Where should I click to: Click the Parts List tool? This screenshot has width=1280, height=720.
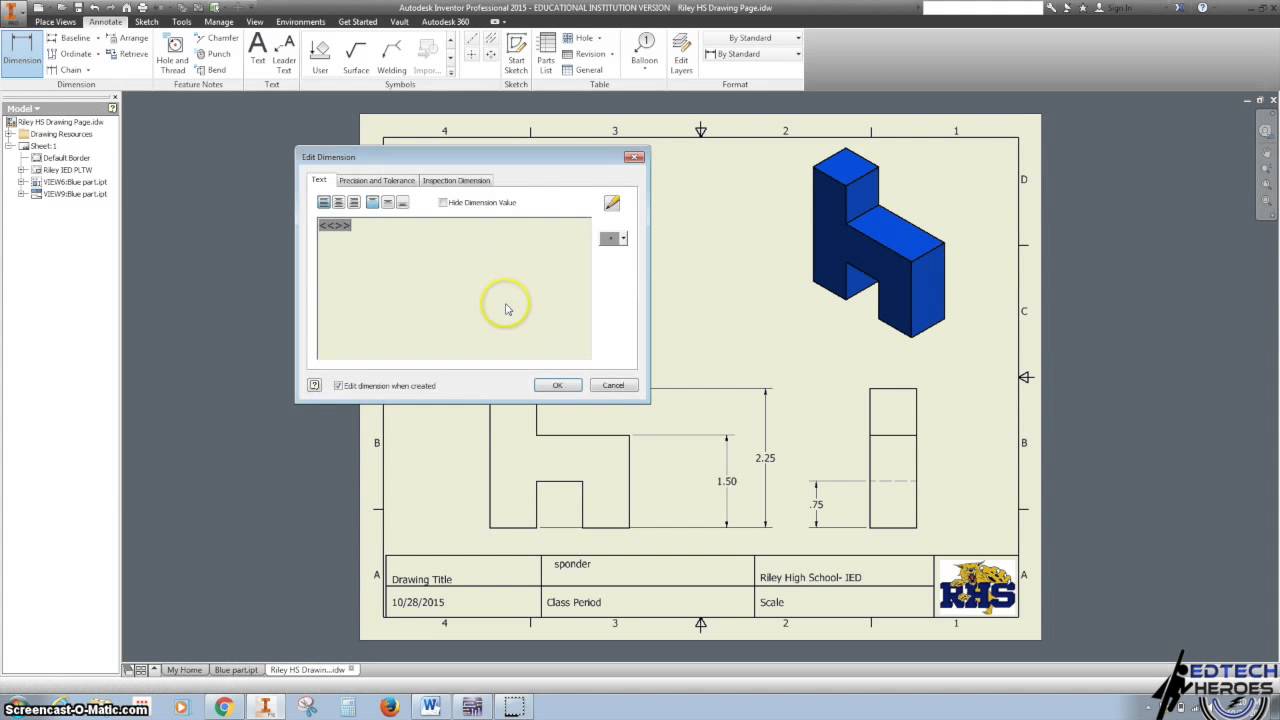546,54
